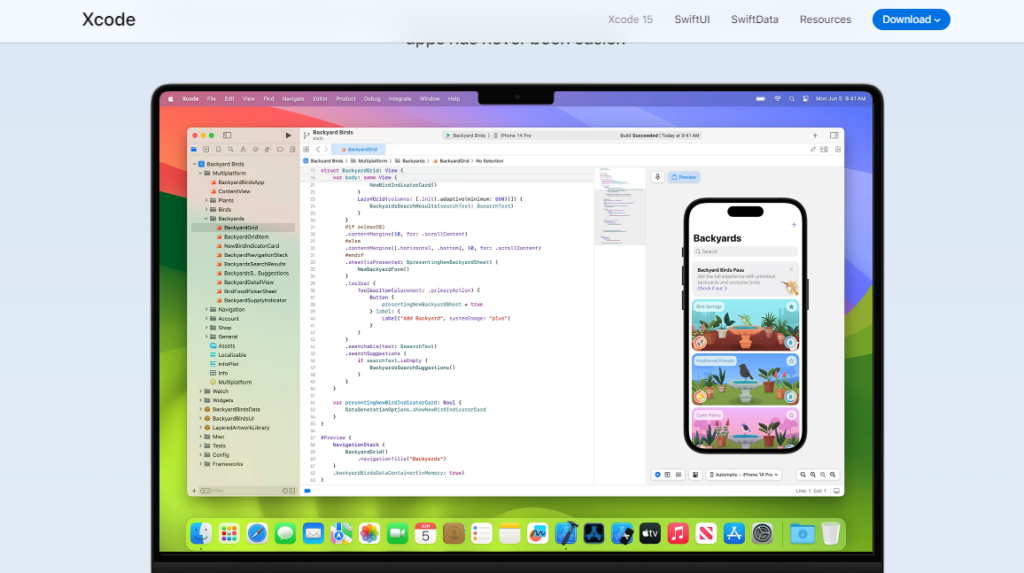Go forward with the editor forward arrow
The image size is (1024, 573).
coord(327,150)
